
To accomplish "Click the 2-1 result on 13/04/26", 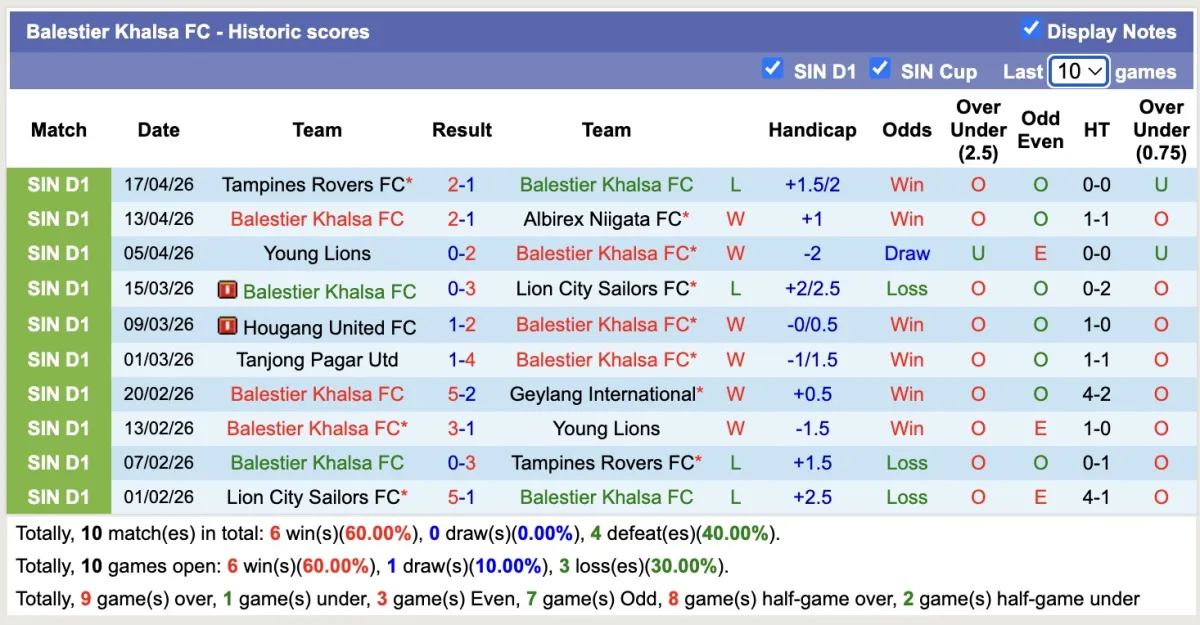I will pyautogui.click(x=461, y=219).
